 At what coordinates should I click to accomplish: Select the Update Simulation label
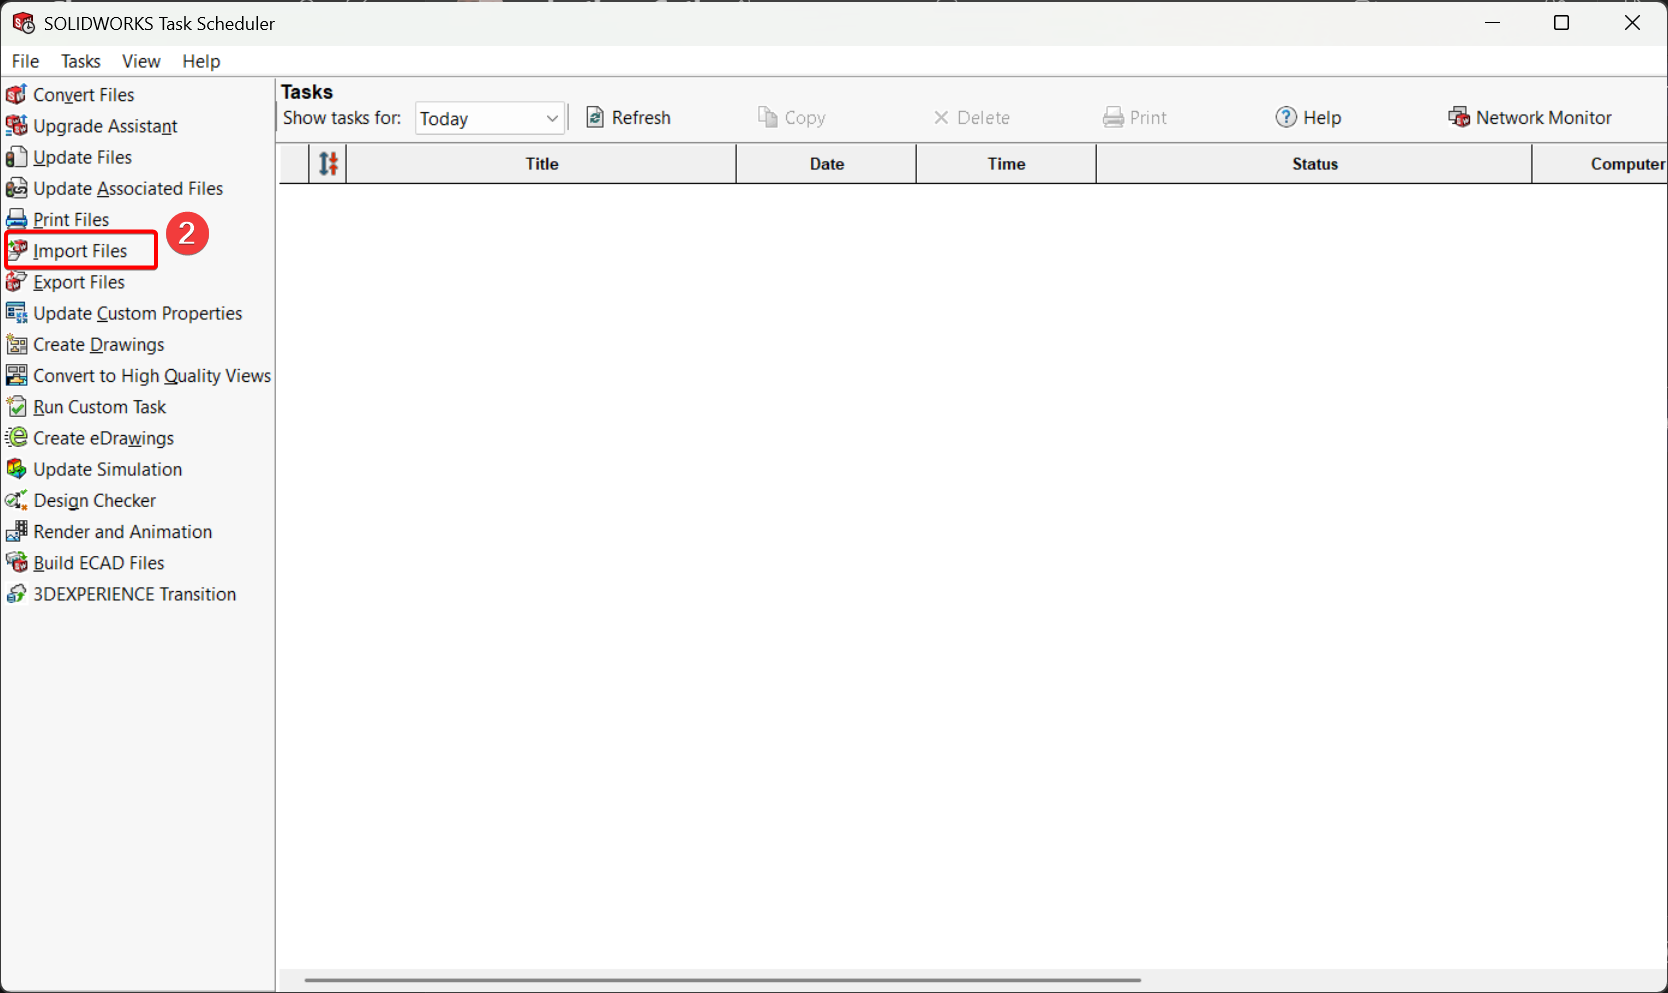click(x=108, y=469)
